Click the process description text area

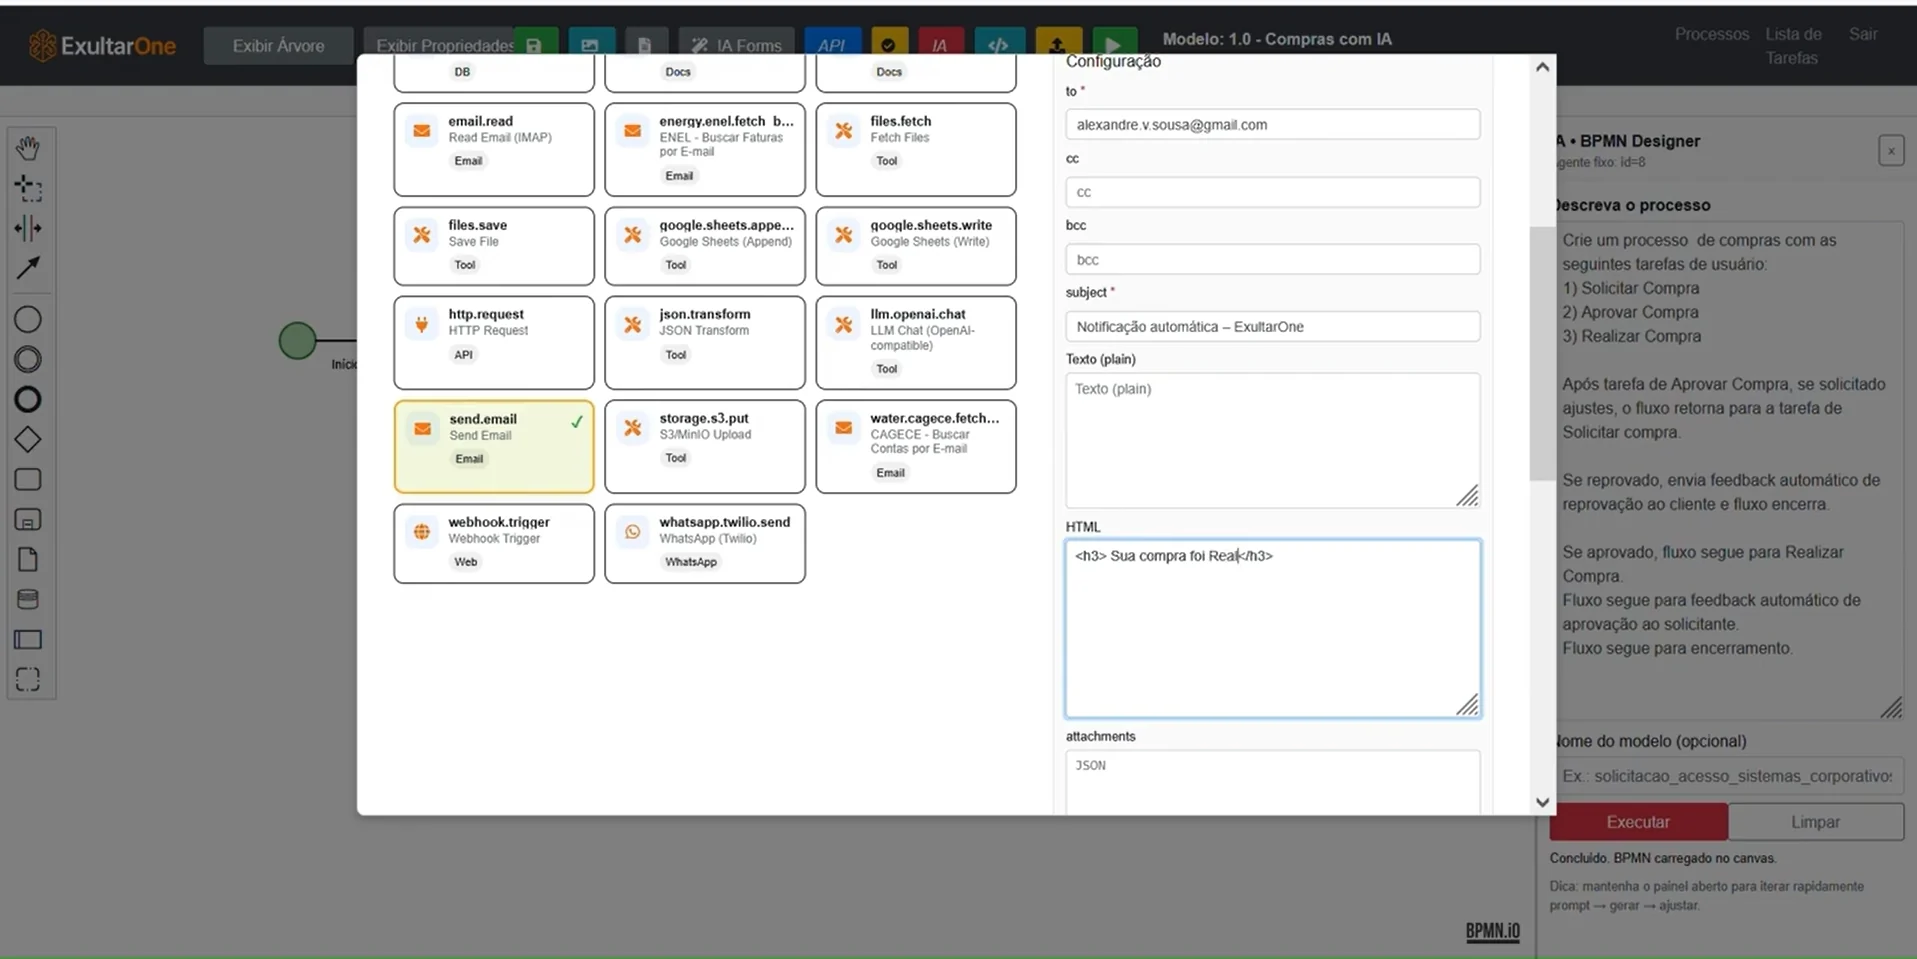pos(1727,470)
